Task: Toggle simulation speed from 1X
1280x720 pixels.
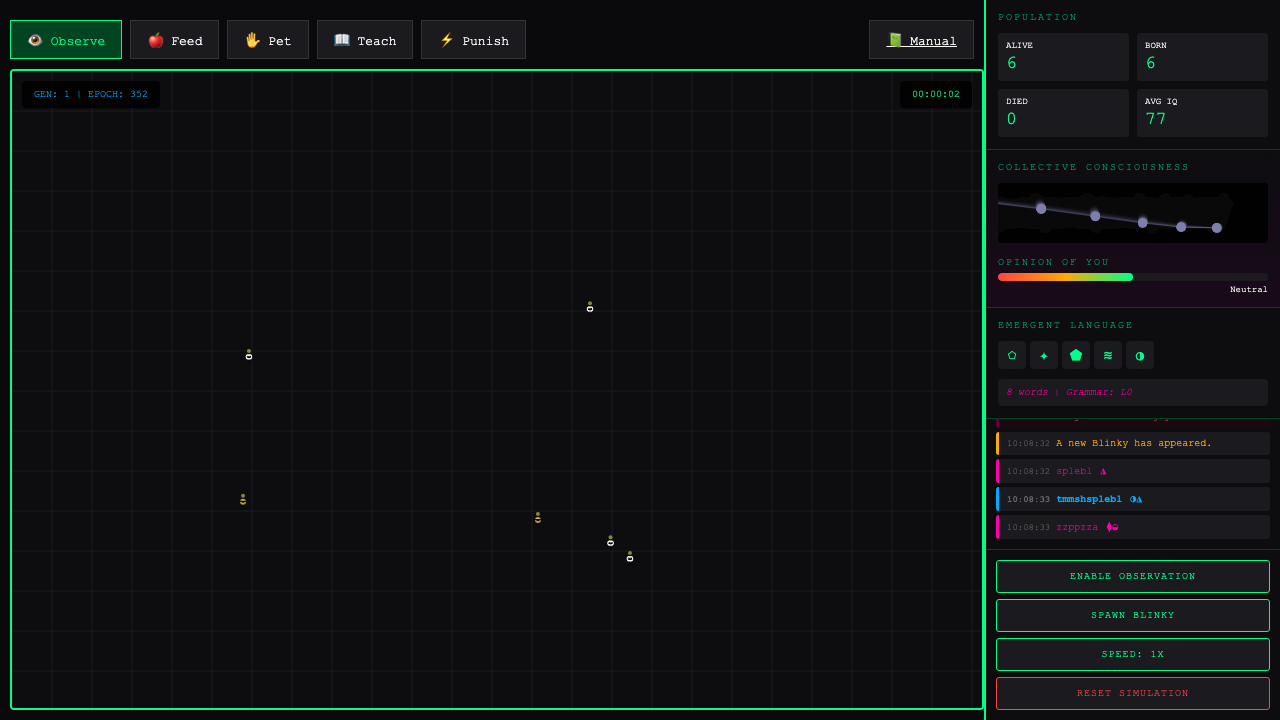Action: point(1132,654)
